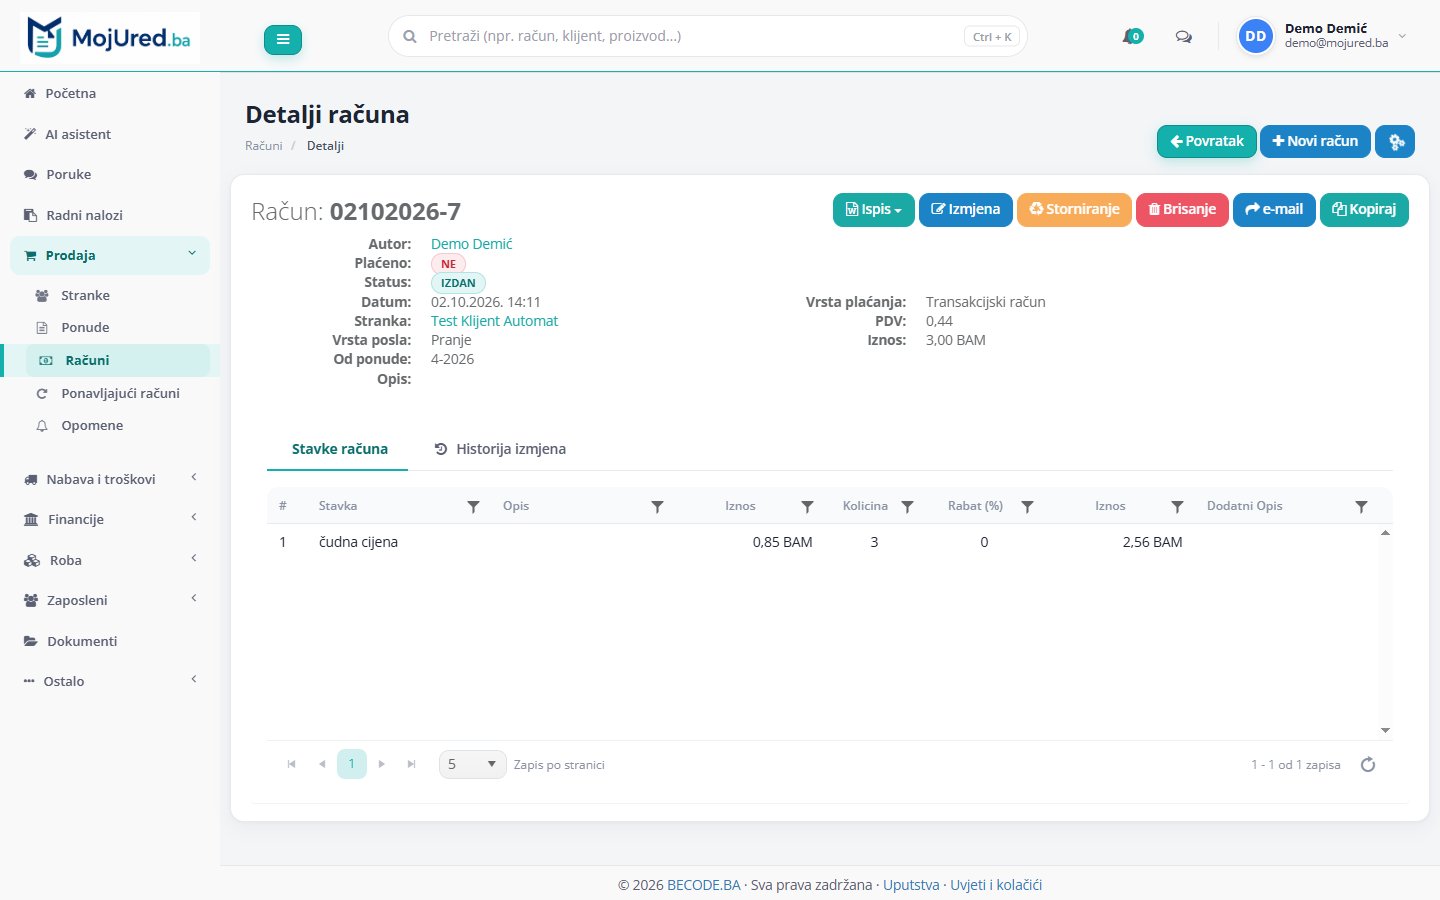Click the table's vertical scrollbar down arrow
This screenshot has width=1440, height=900.
1385,731
